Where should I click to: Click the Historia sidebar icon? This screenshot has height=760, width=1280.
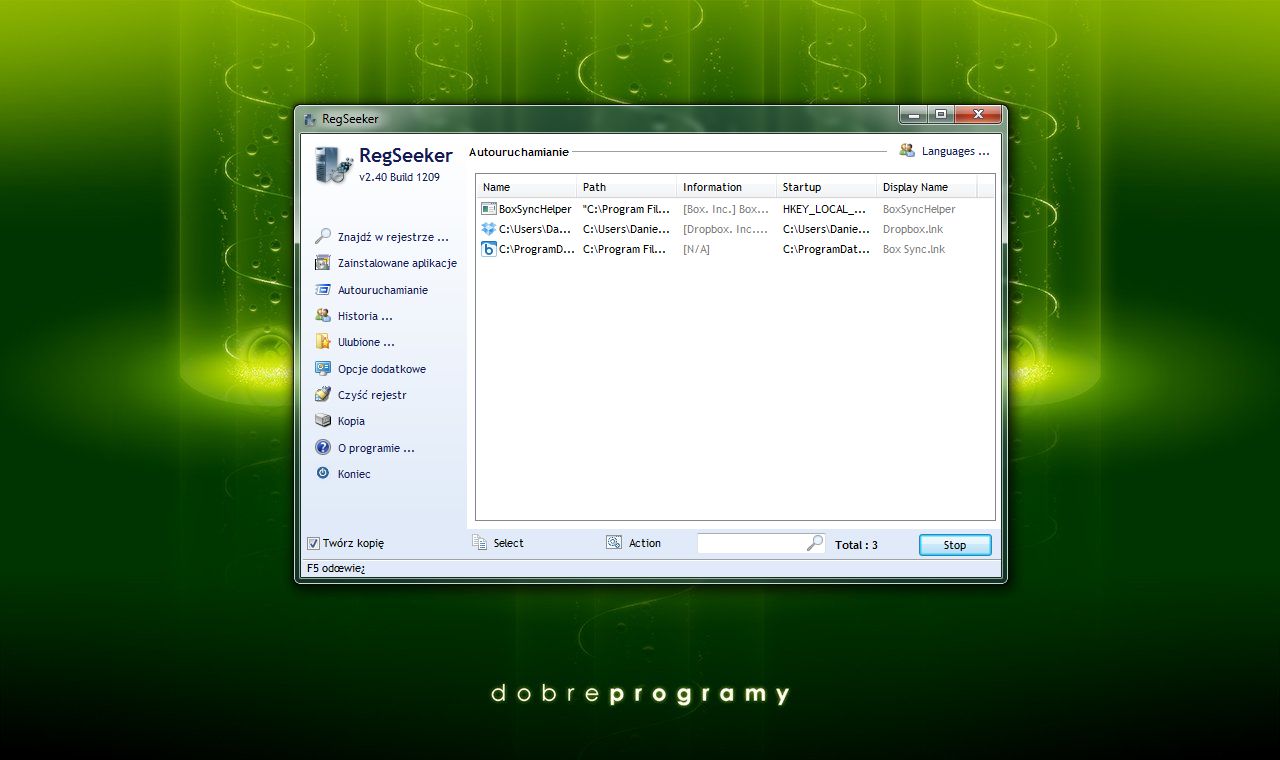pos(322,316)
